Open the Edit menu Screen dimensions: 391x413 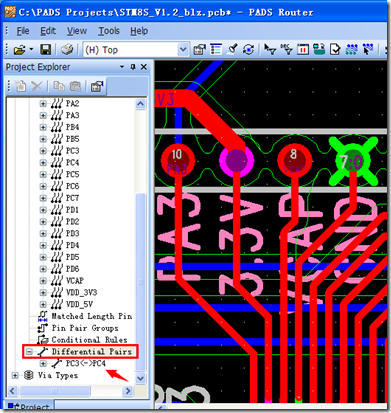coord(48,31)
